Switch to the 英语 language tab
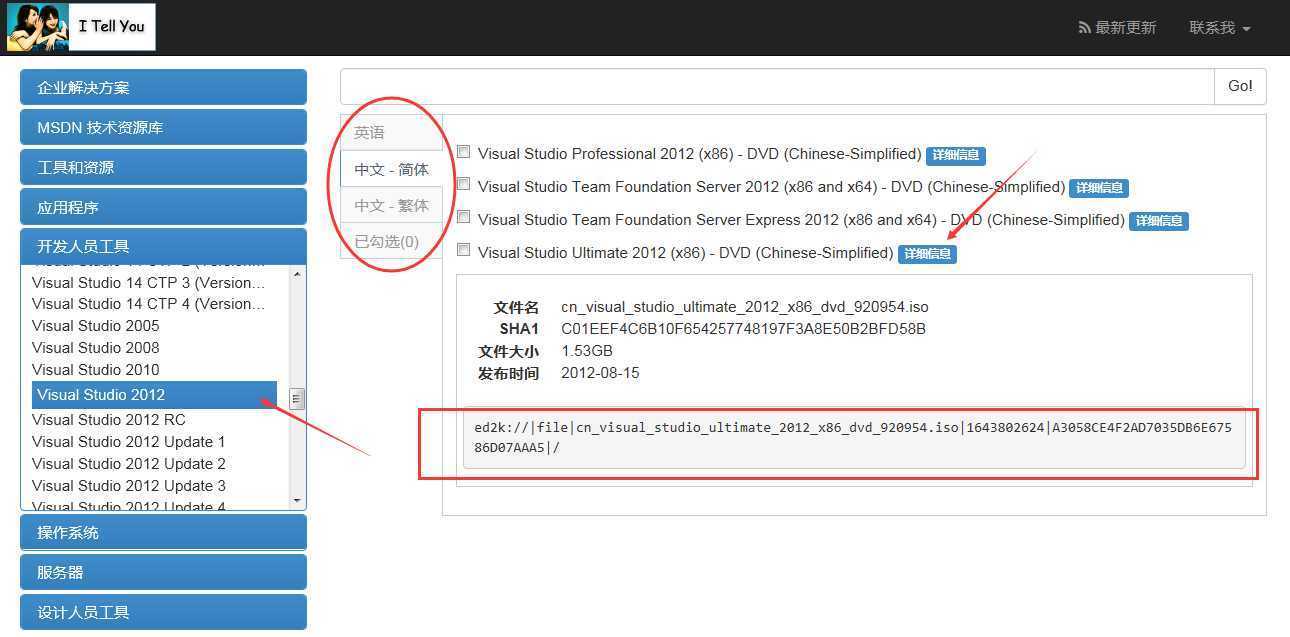 [391, 133]
